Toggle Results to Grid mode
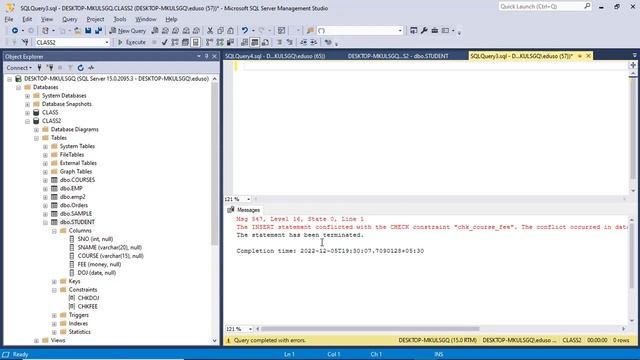 click(x=255, y=42)
